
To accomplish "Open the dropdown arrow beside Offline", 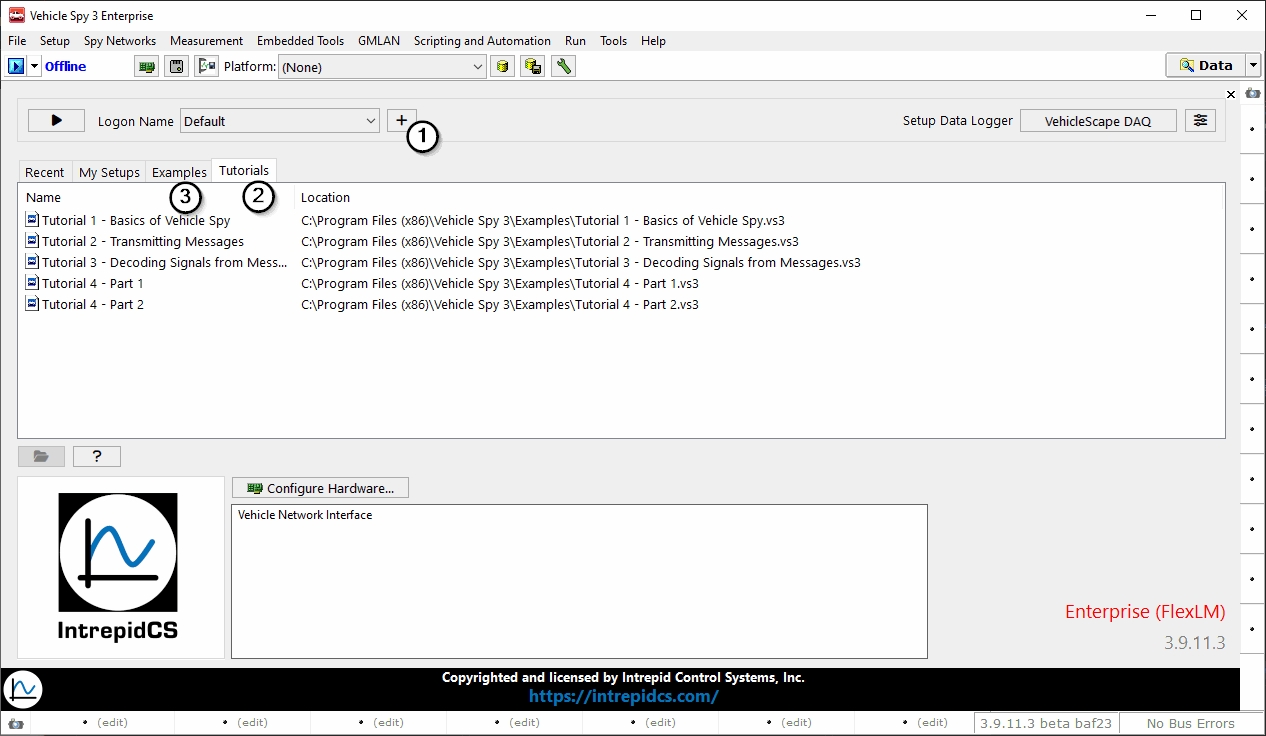I will (35, 66).
